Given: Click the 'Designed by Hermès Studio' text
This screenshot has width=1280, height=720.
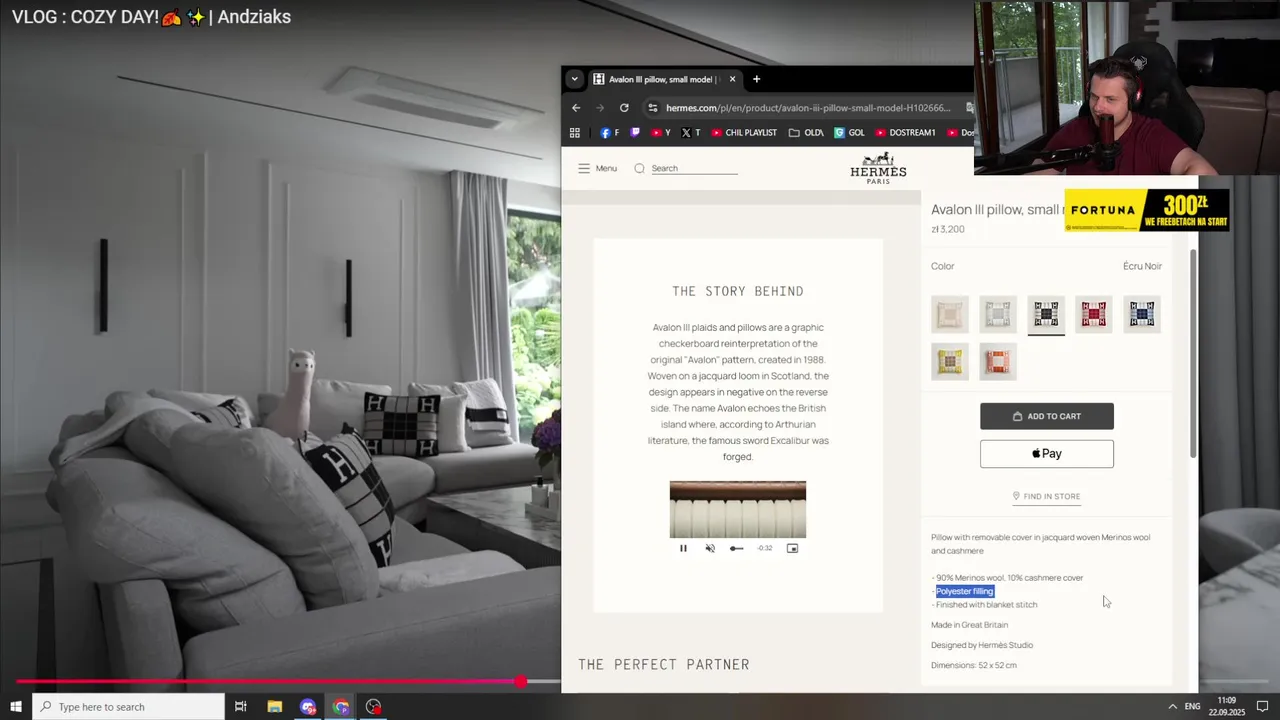Looking at the screenshot, I should point(982,645).
